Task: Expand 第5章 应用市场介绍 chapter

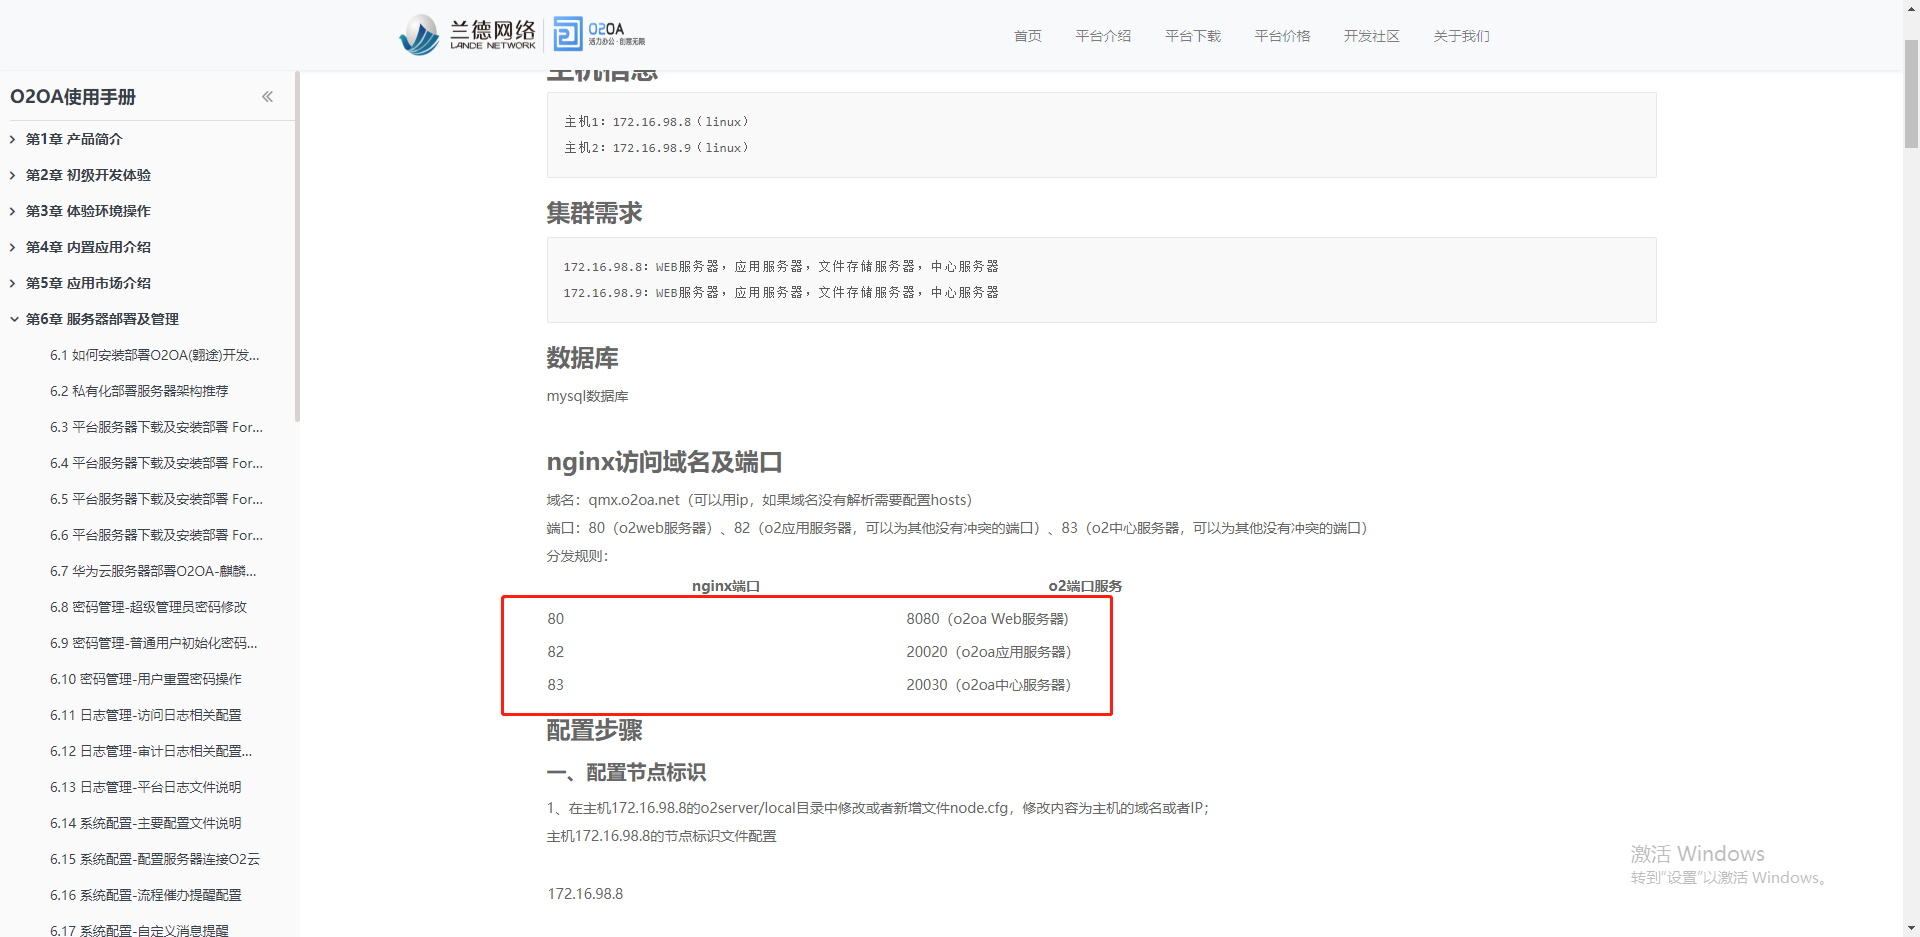Action: coord(13,283)
